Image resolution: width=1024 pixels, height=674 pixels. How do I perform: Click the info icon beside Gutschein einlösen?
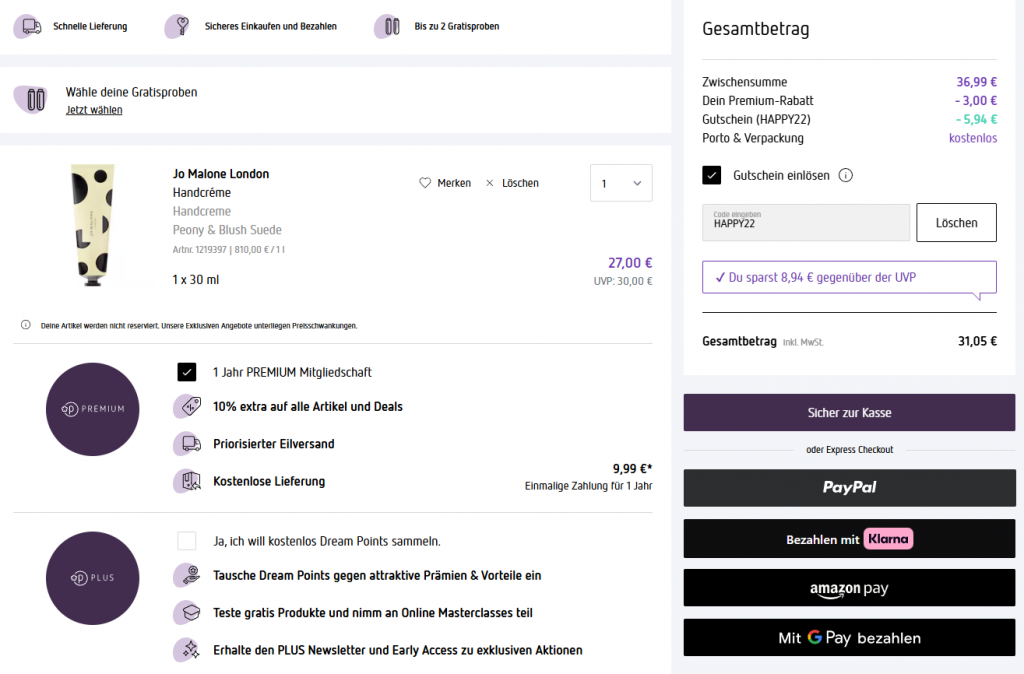[x=845, y=175]
